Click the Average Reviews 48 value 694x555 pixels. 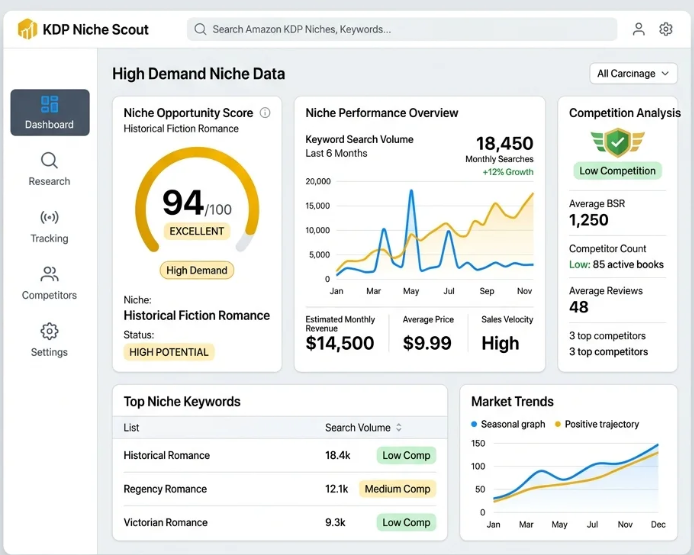(x=579, y=307)
